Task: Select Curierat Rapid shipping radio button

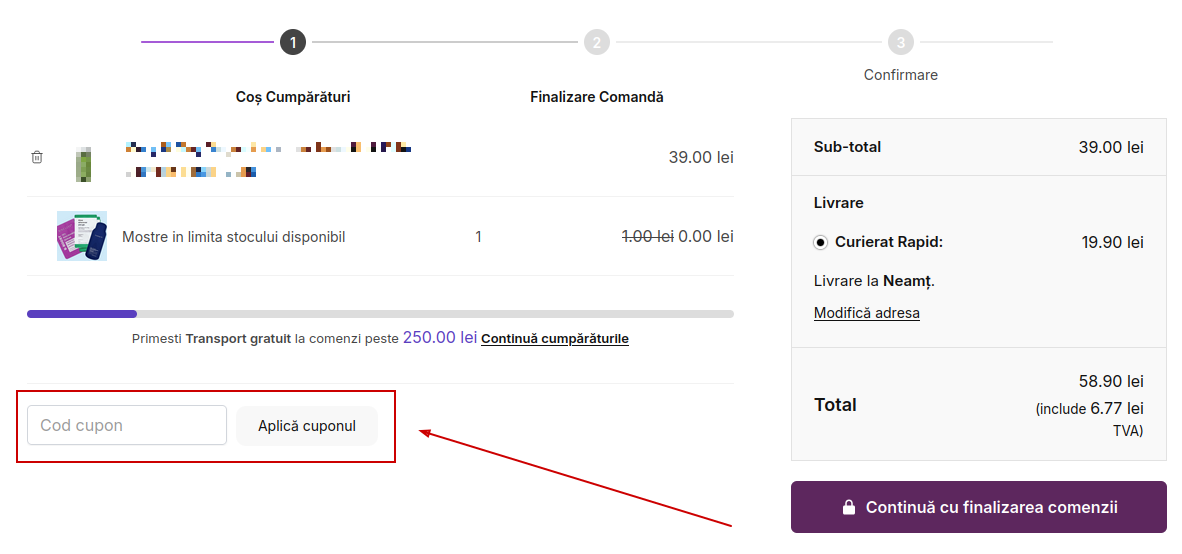Action: click(821, 243)
